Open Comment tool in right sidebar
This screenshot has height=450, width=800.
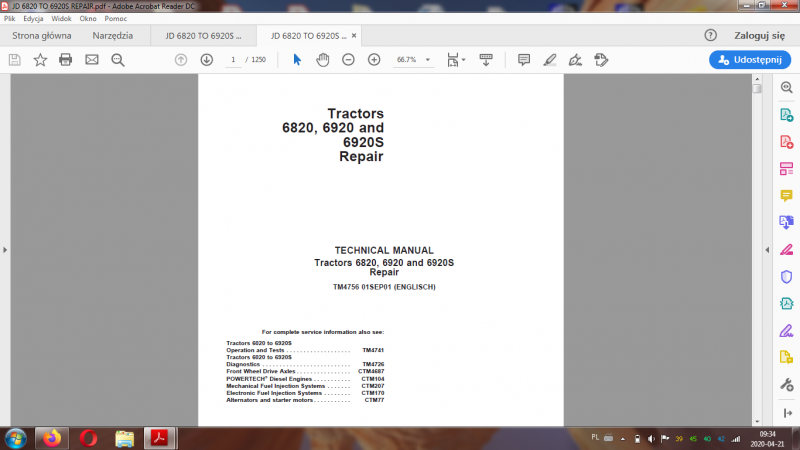pos(786,195)
